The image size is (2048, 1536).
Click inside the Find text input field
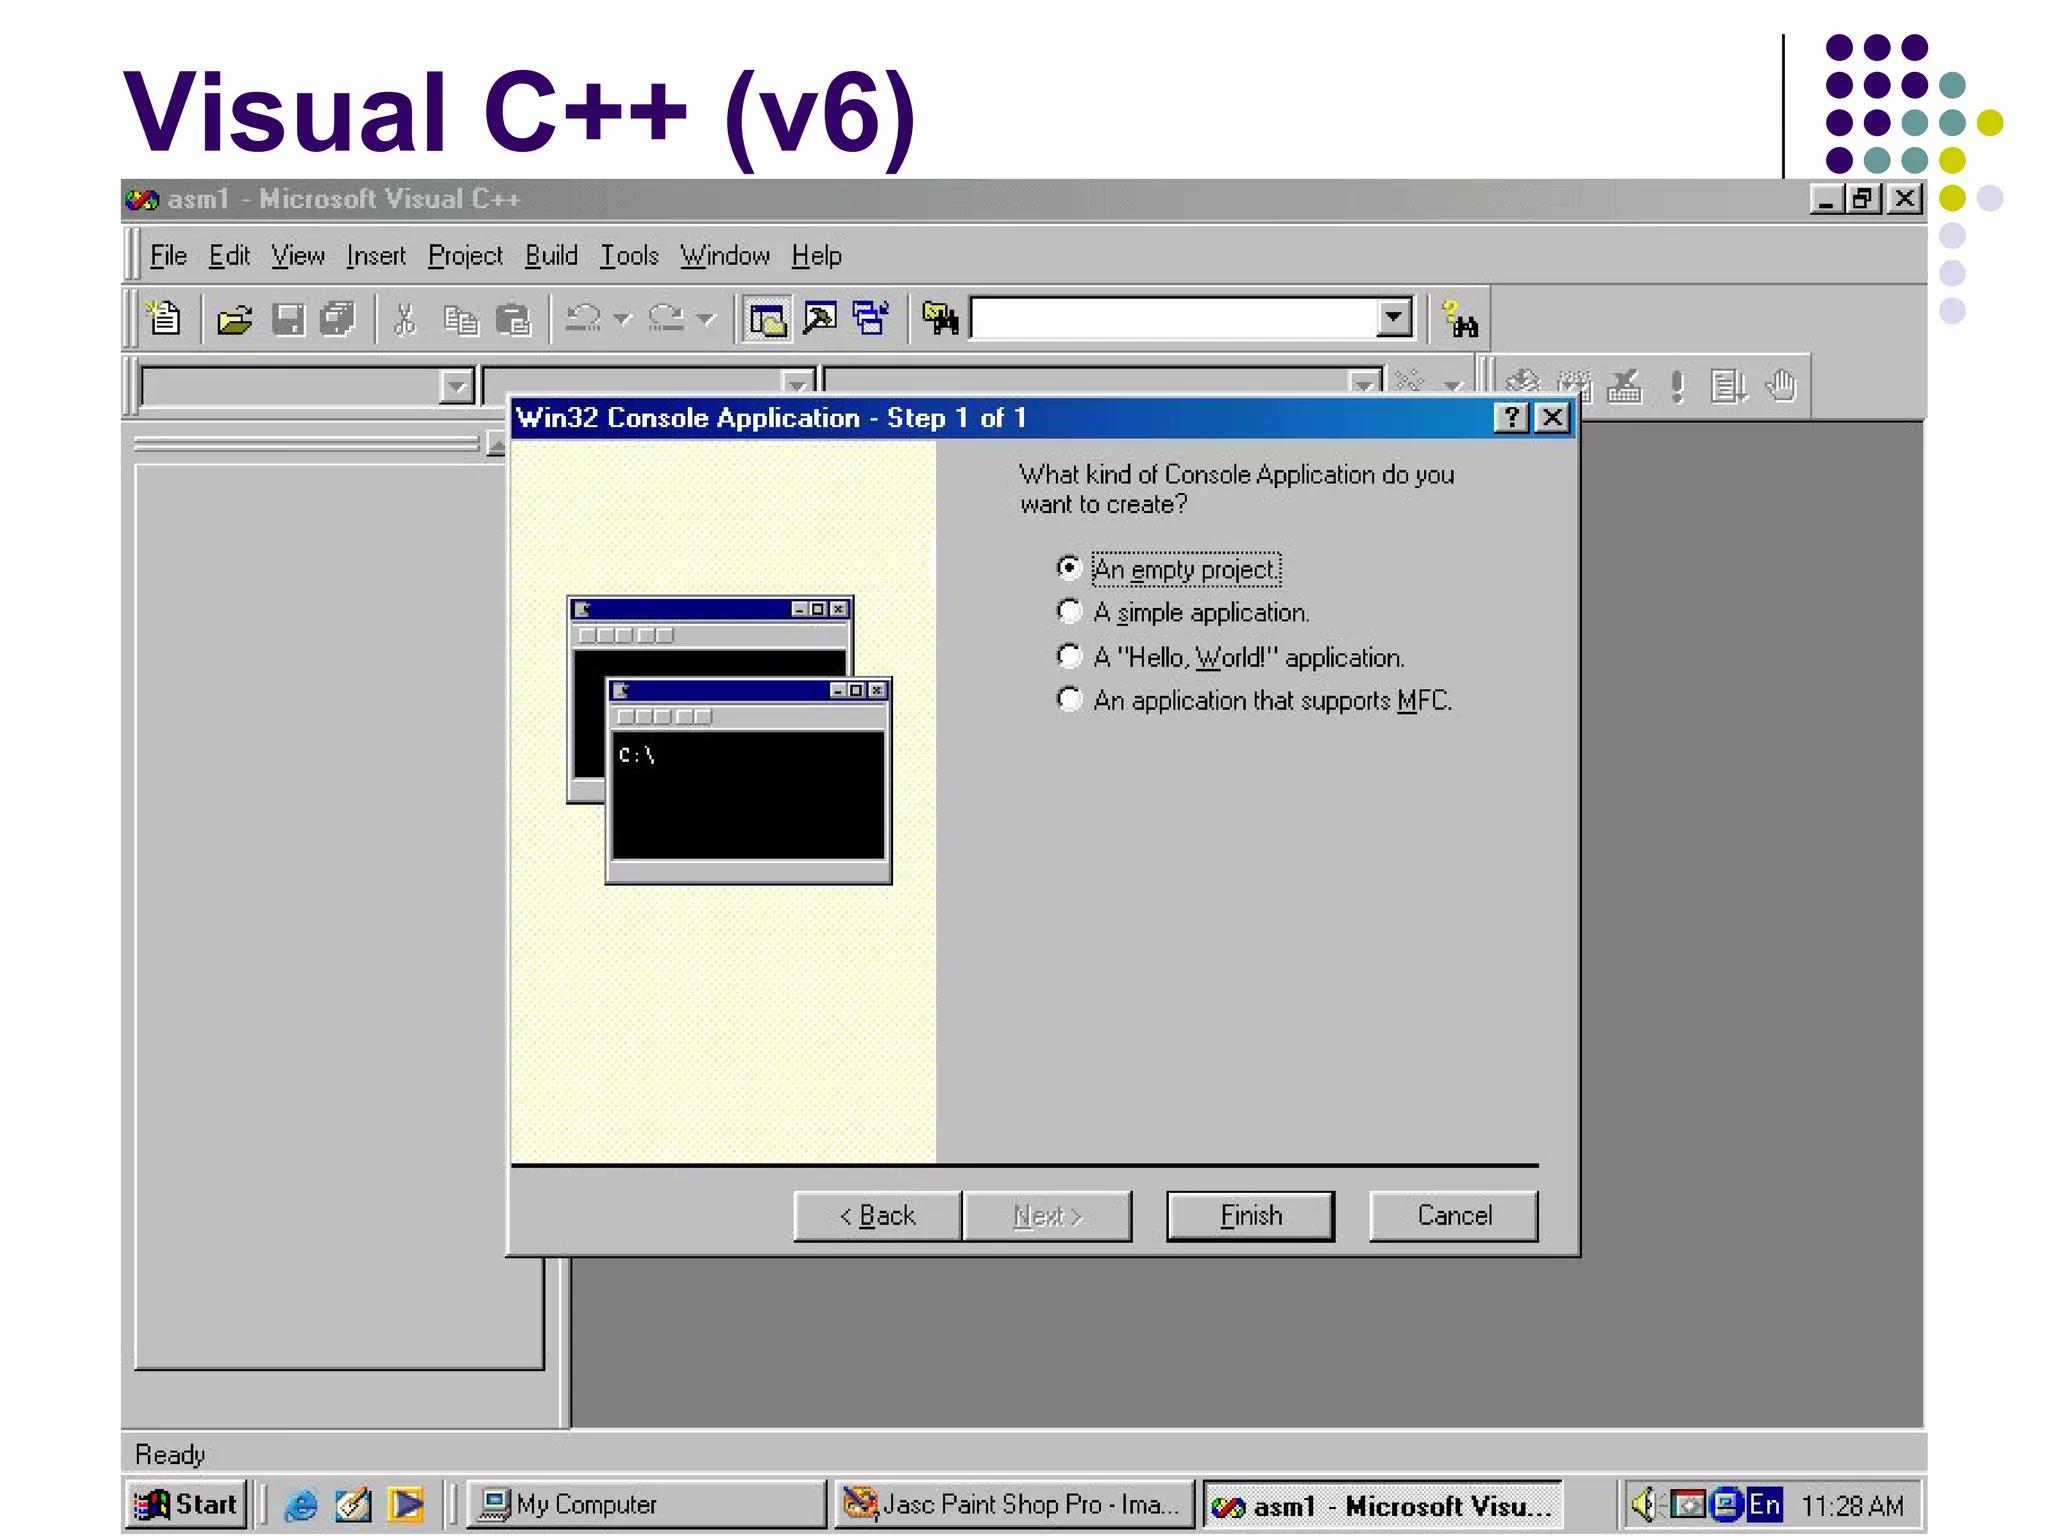click(x=1172, y=318)
